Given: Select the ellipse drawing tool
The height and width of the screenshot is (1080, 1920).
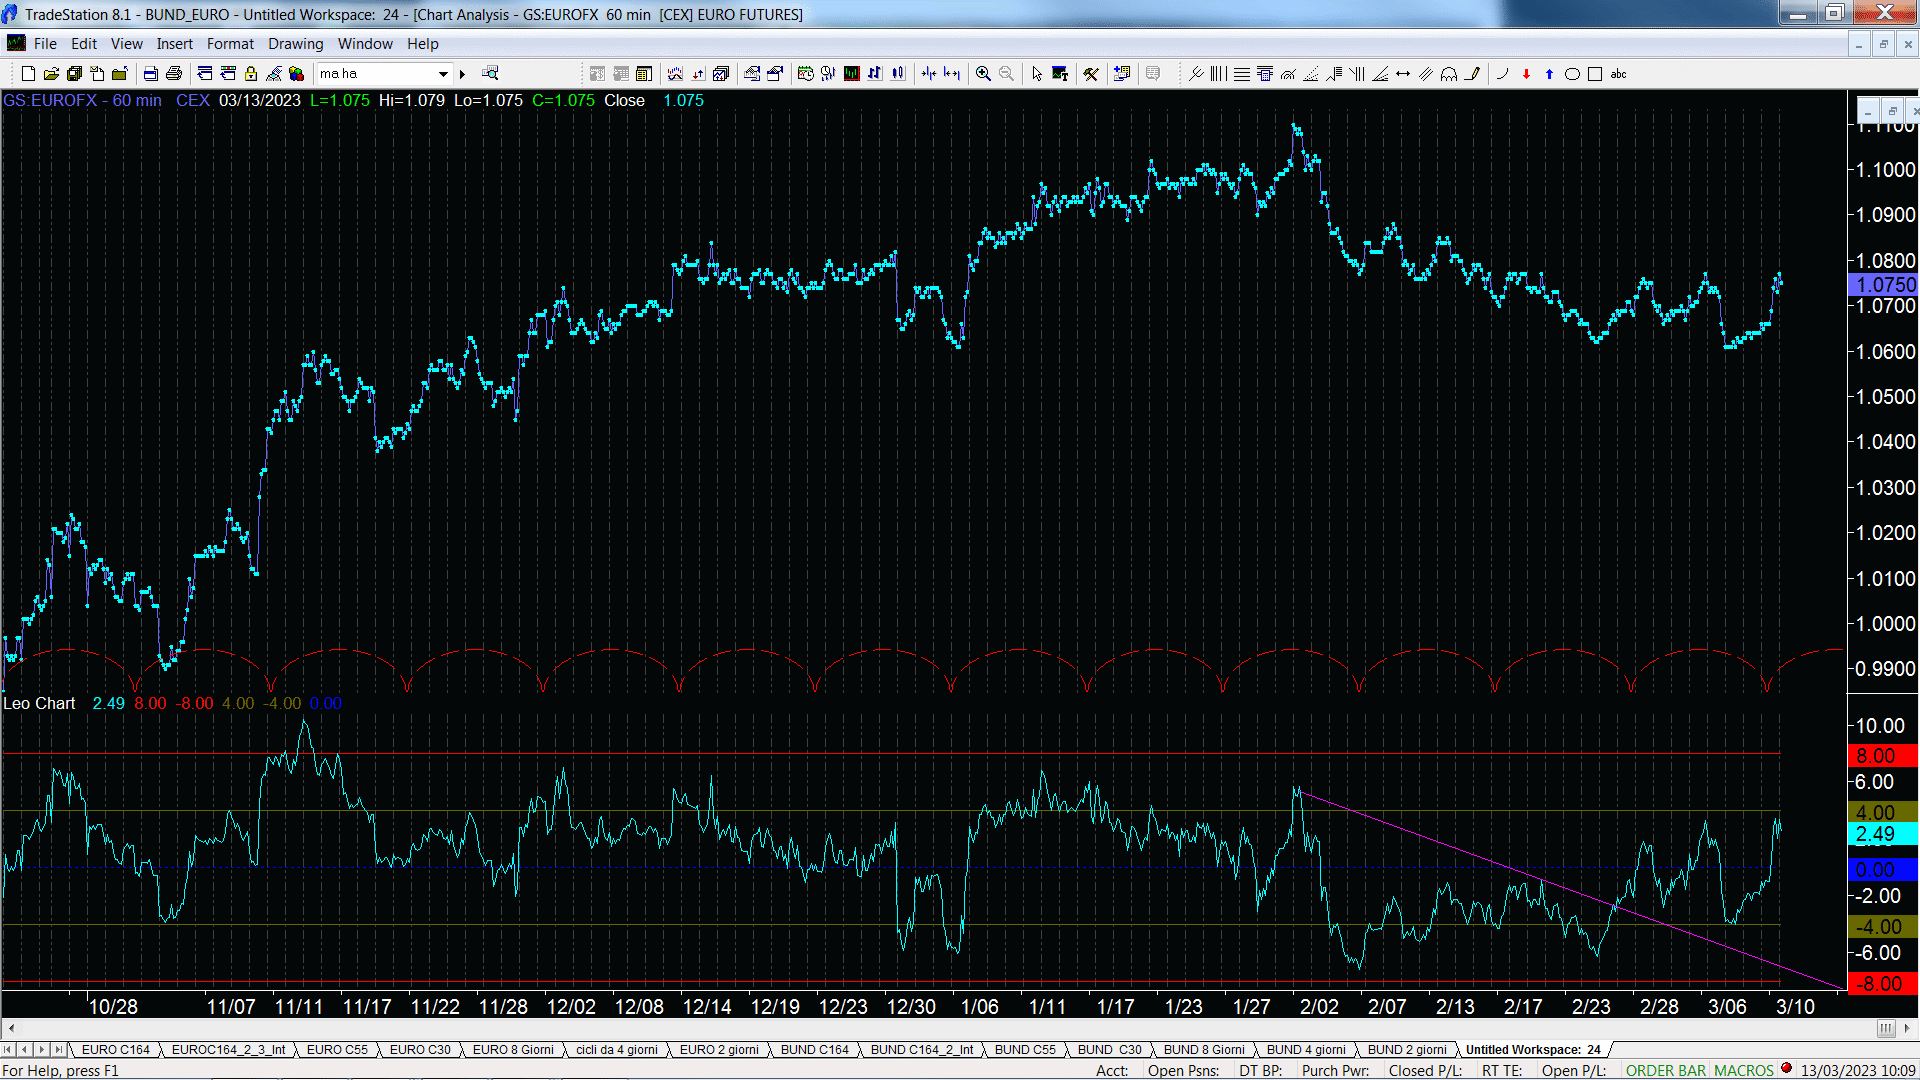Looking at the screenshot, I should pos(1572,74).
